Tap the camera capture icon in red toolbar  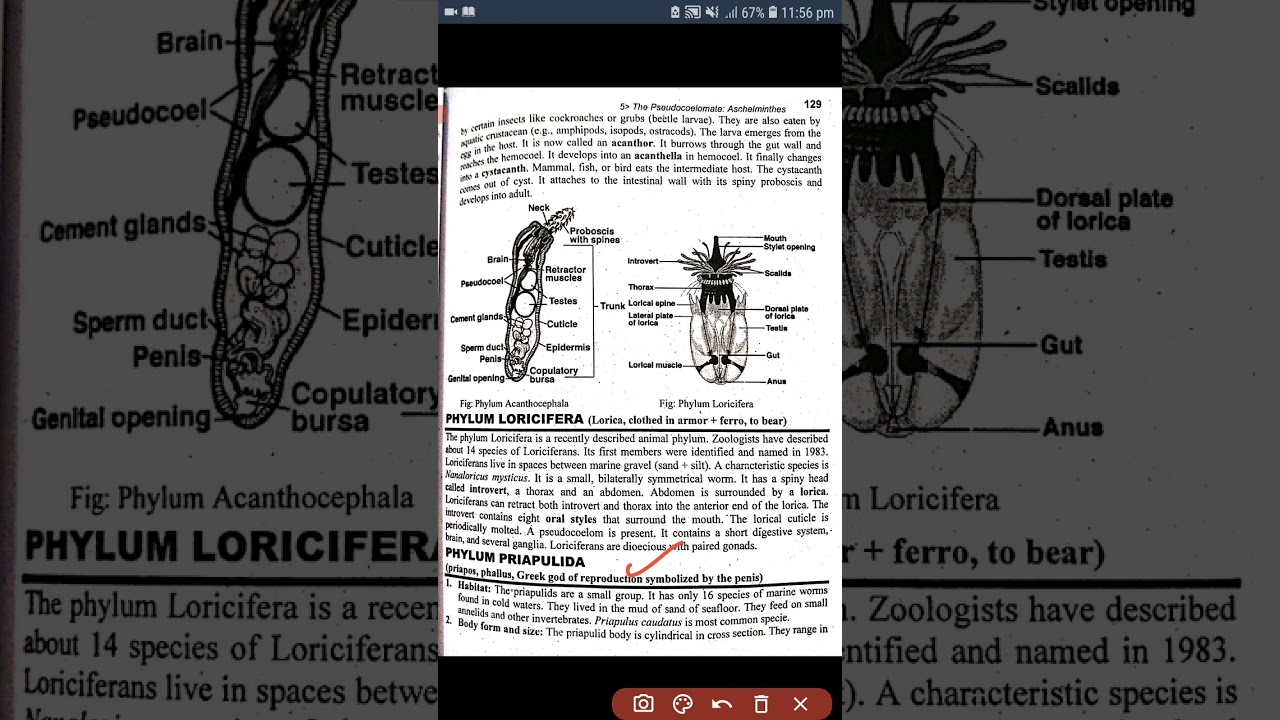click(x=643, y=704)
